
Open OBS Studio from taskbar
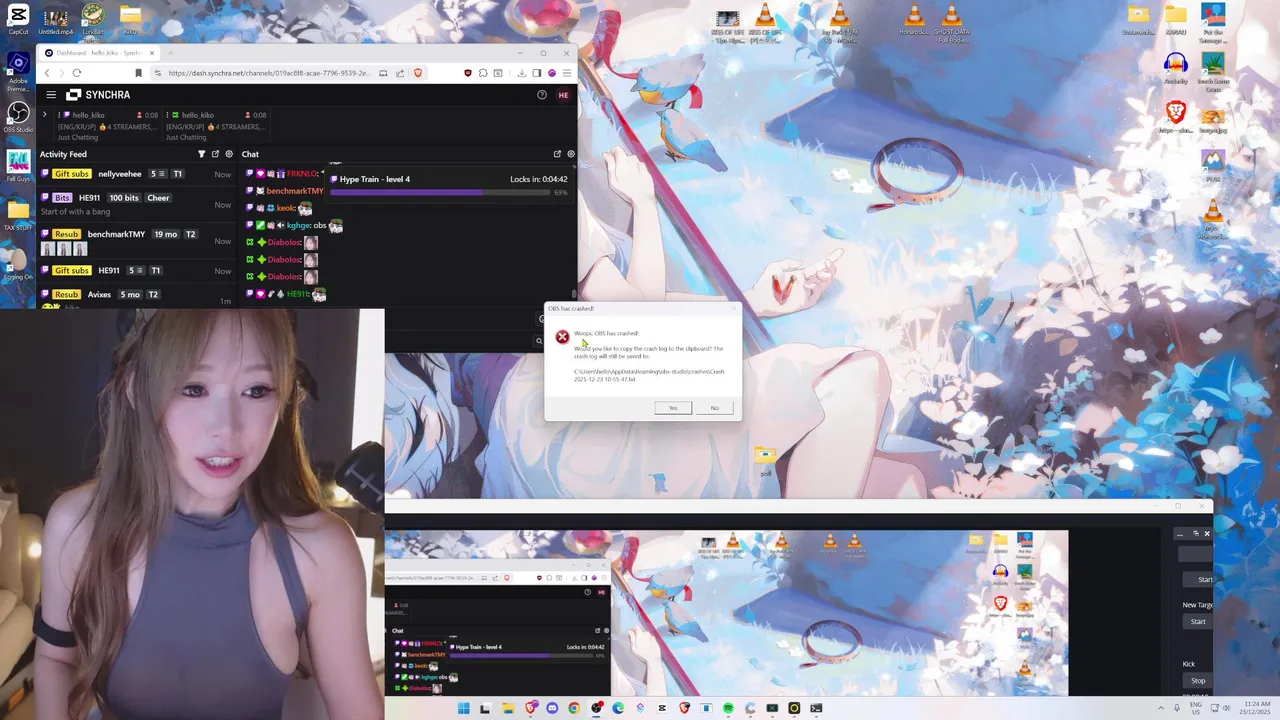[596, 708]
